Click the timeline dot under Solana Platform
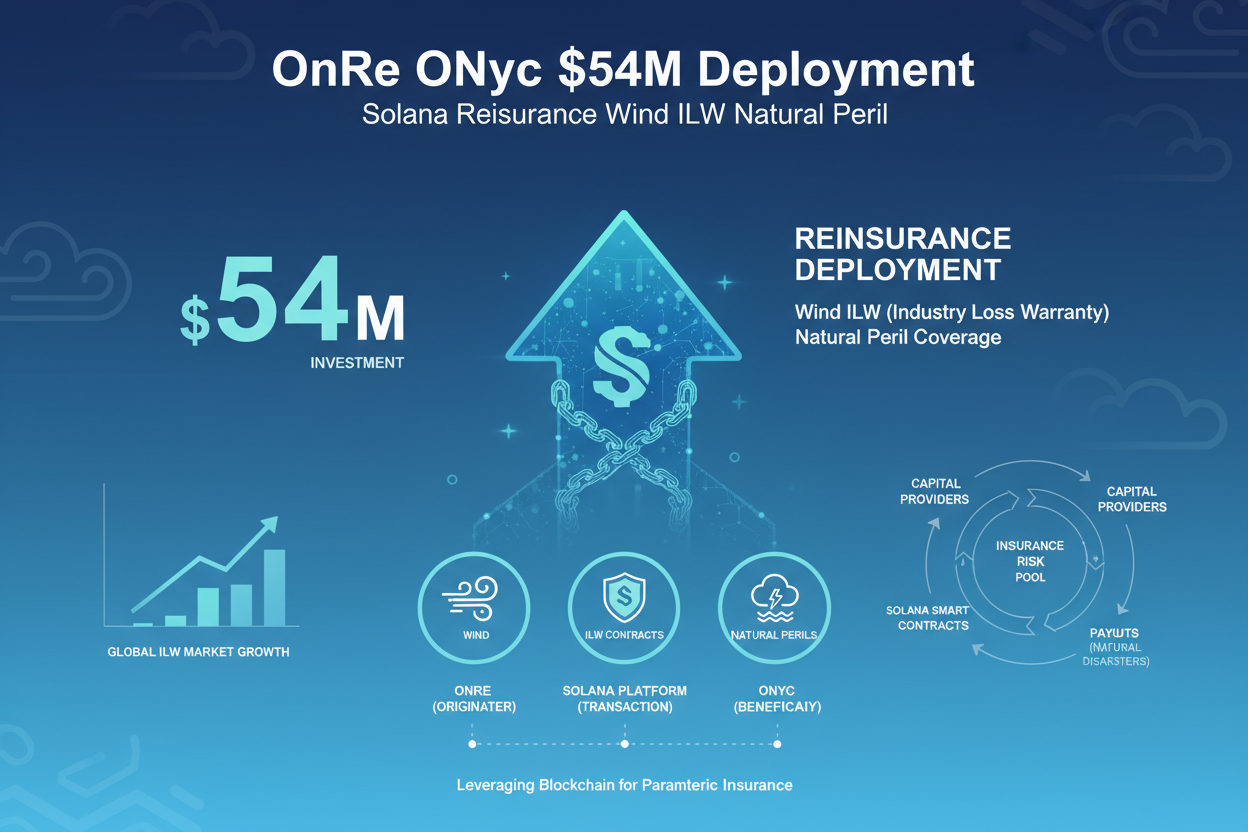The width and height of the screenshot is (1248, 832). click(624, 744)
